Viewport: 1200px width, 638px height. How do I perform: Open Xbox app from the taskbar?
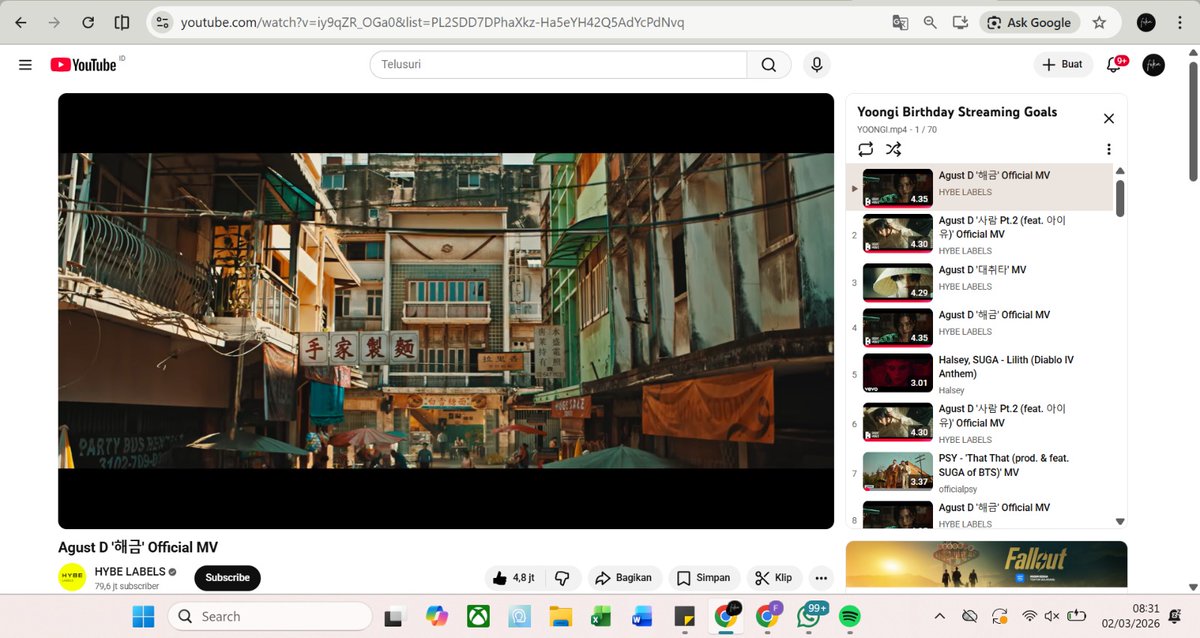[478, 616]
